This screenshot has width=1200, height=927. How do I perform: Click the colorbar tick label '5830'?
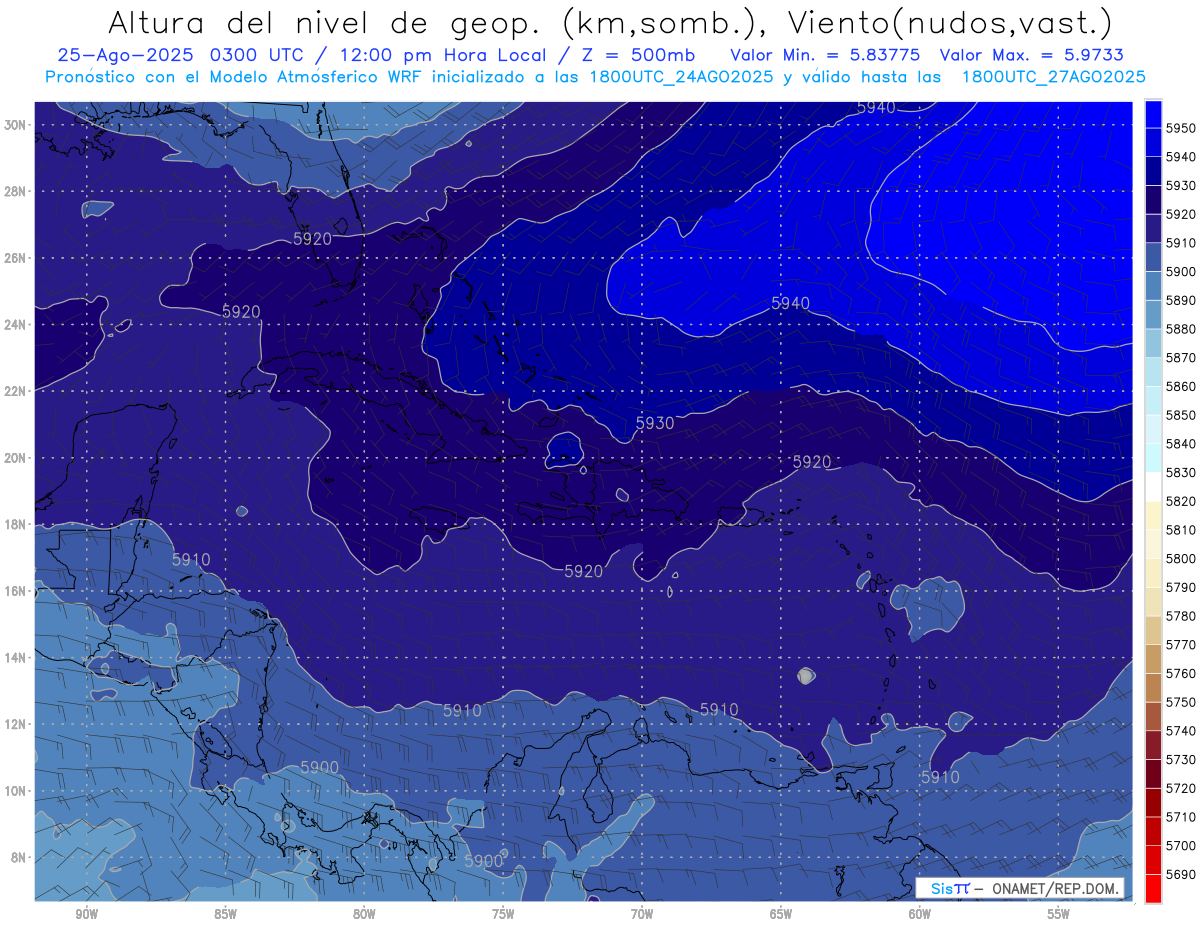(x=1182, y=472)
